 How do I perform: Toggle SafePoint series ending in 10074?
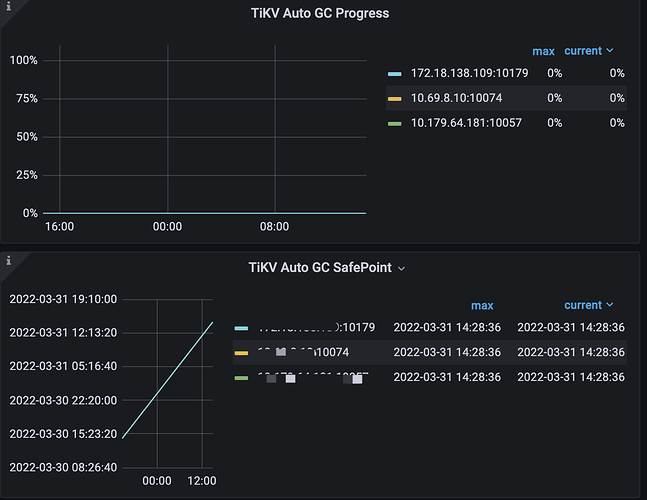point(303,352)
